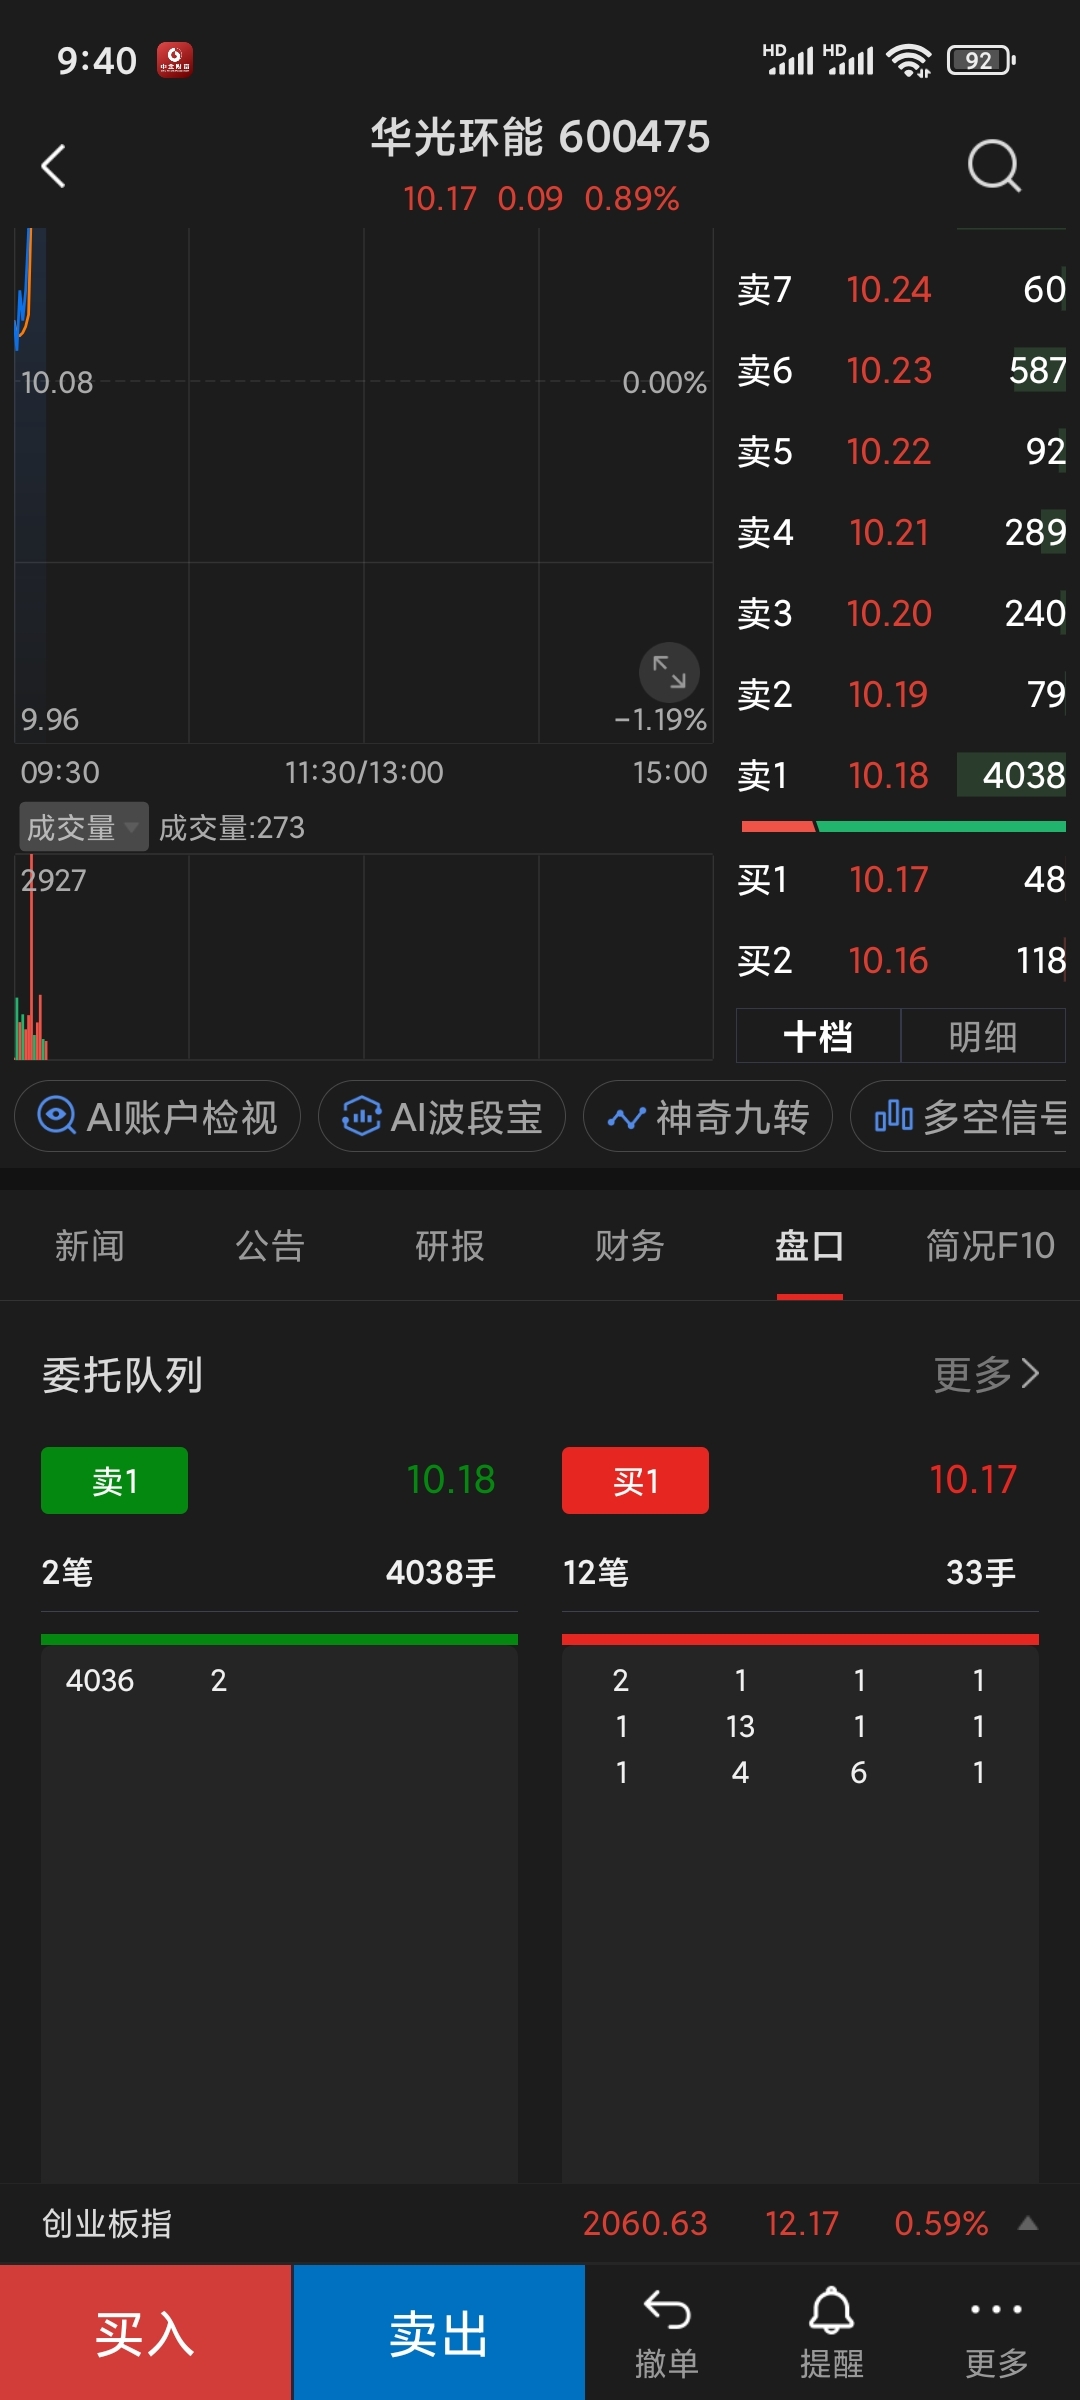Tap the 4038手 sell queue total
The image size is (1080, 2400).
coord(441,1572)
